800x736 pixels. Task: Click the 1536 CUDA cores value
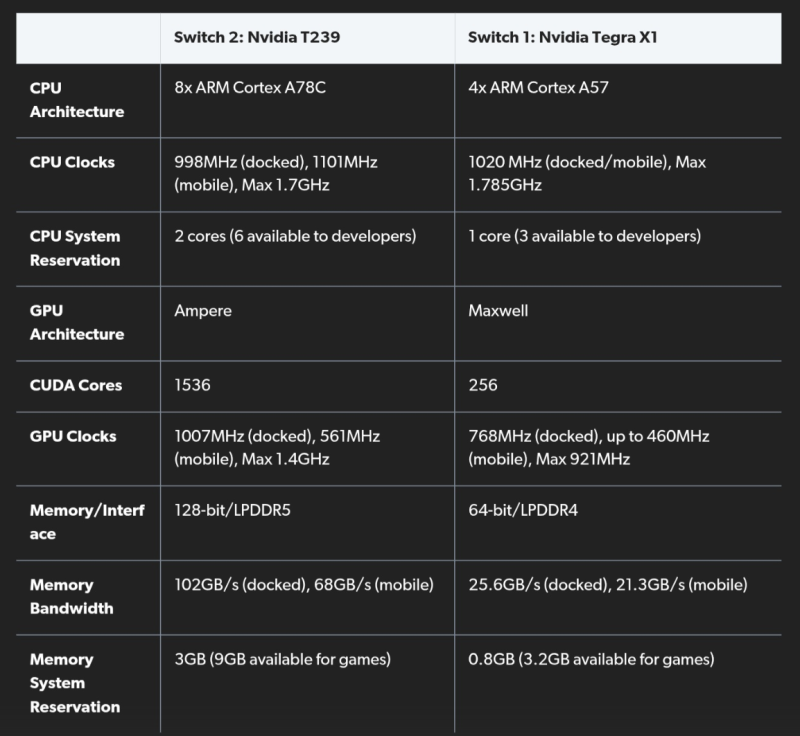[x=192, y=385]
